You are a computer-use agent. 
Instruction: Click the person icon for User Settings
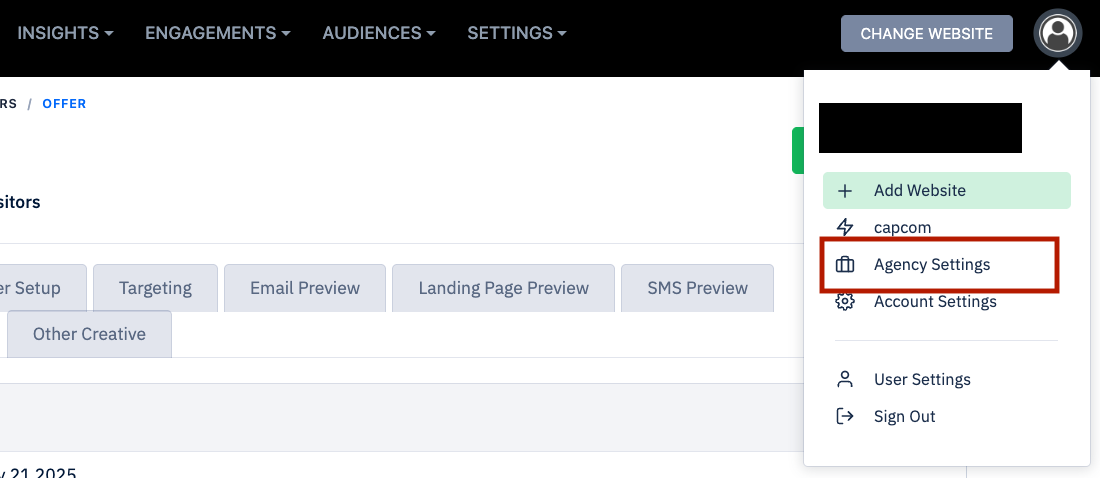(845, 379)
